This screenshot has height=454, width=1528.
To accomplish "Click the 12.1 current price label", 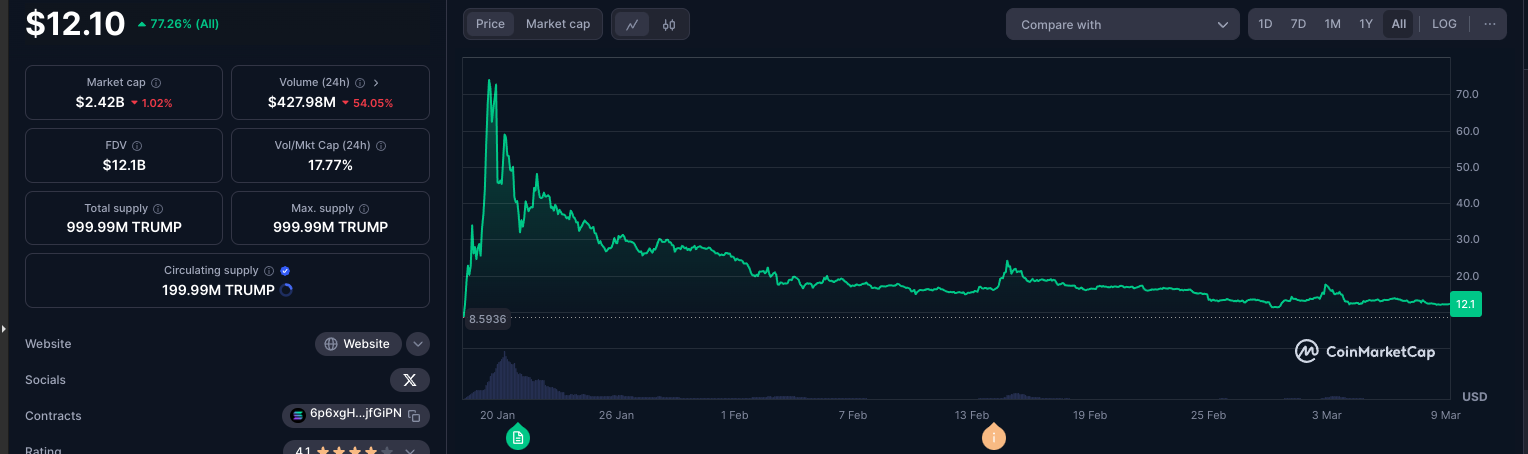I will 1465,304.
